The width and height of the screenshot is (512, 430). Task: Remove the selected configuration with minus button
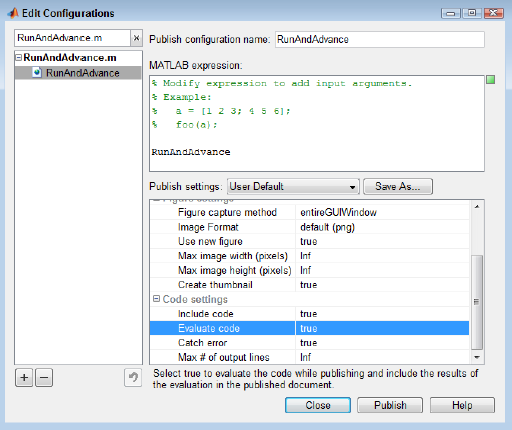(44, 378)
